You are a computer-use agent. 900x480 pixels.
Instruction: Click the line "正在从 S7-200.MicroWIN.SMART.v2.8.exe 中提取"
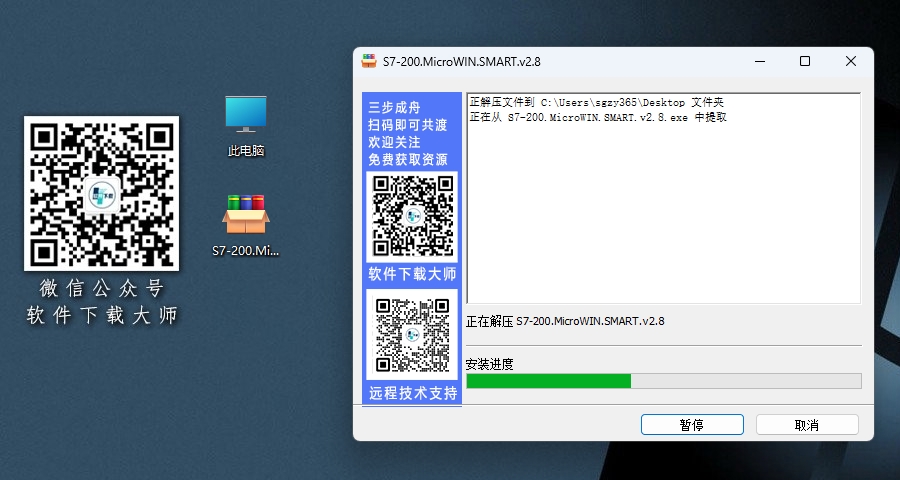tap(598, 117)
